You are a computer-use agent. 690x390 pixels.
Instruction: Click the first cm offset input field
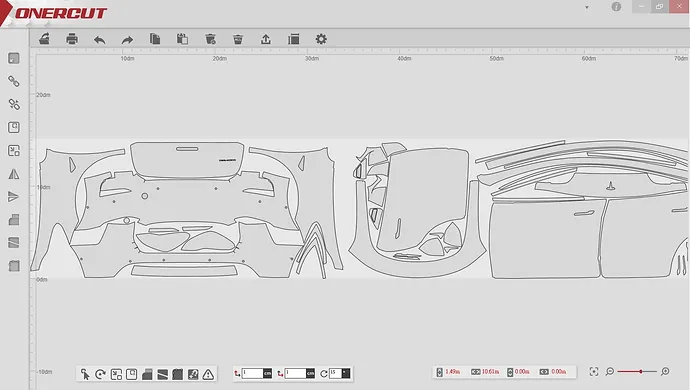252,373
